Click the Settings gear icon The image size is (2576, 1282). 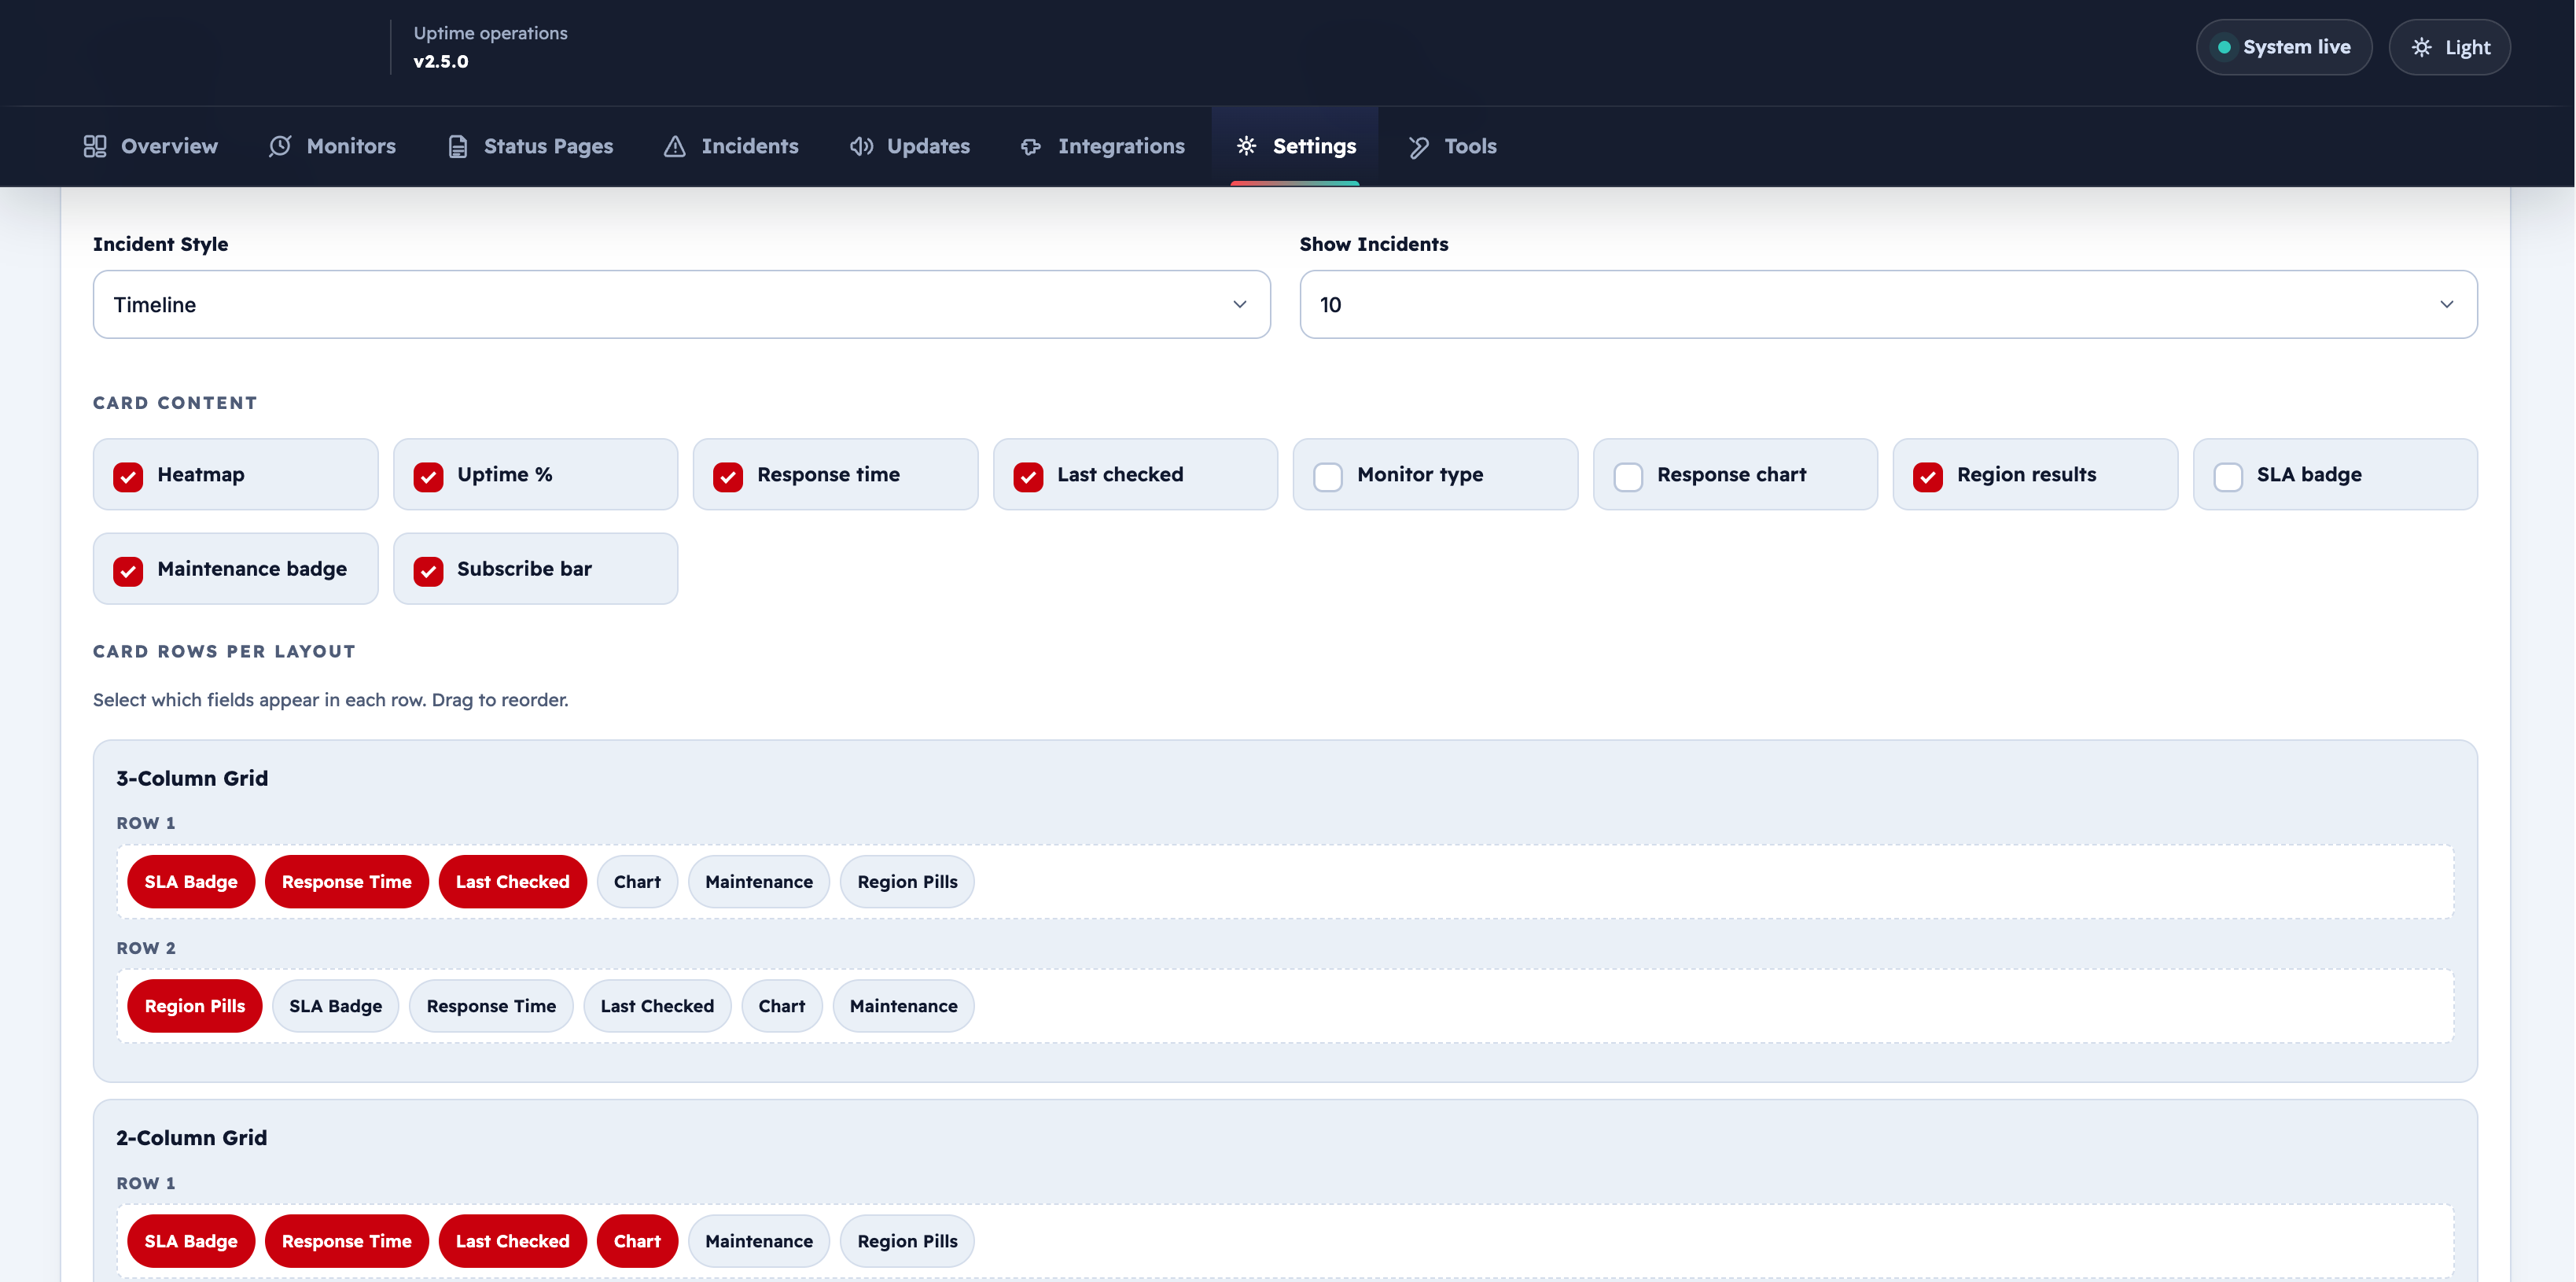point(1246,146)
